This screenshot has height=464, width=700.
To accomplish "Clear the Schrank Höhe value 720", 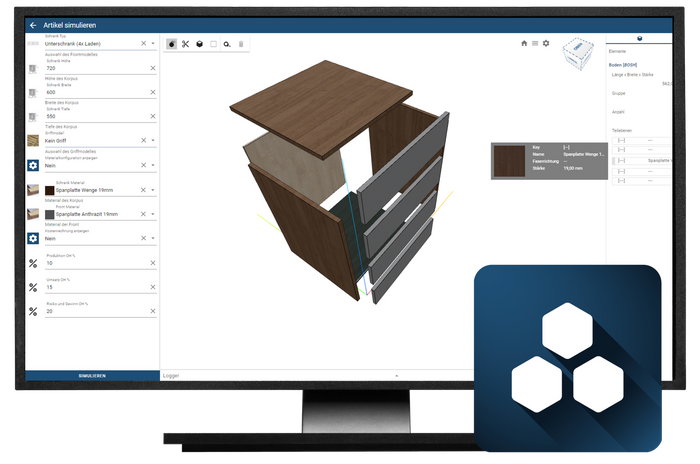I will tap(153, 68).
